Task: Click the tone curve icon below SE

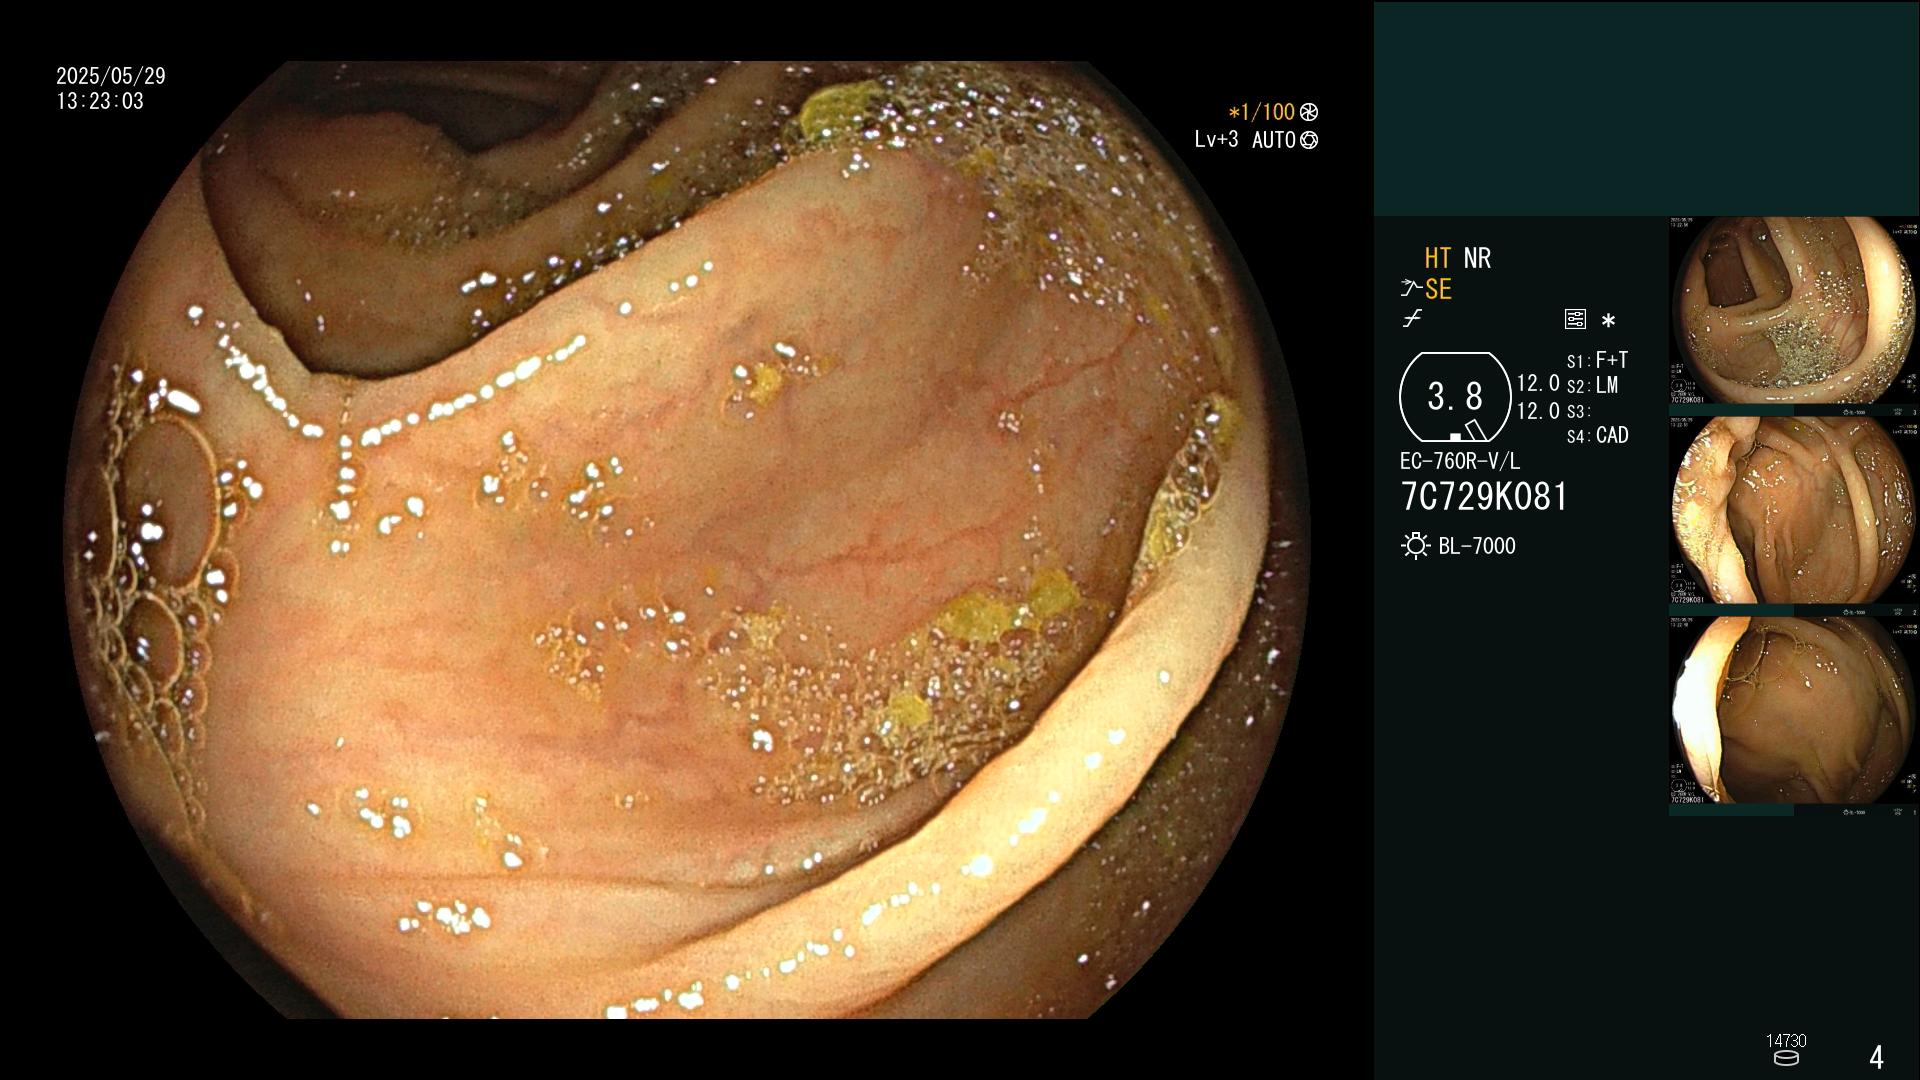Action: [x=1412, y=319]
